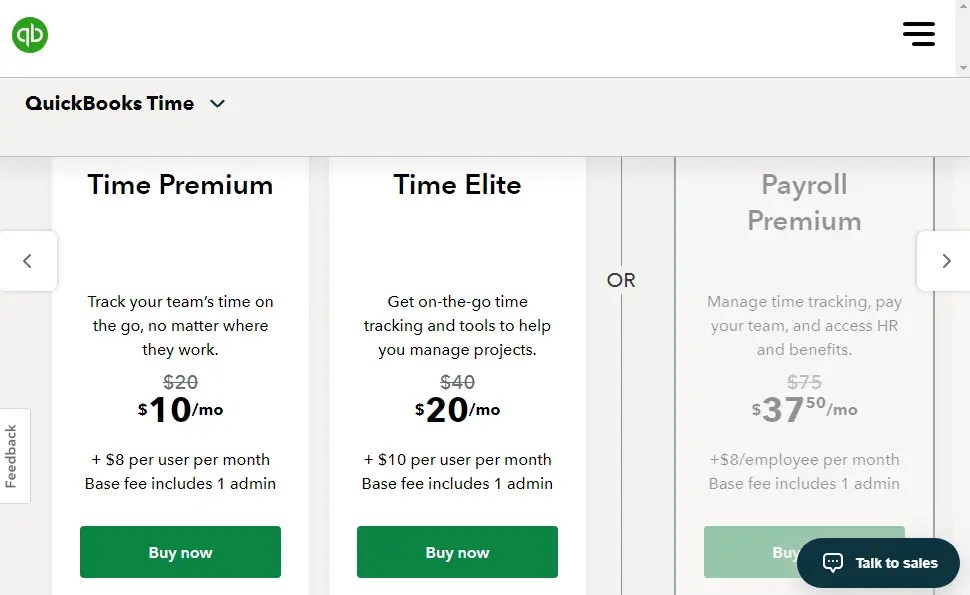
Task: Click the right carousel arrow
Action: pyautogui.click(x=946, y=261)
